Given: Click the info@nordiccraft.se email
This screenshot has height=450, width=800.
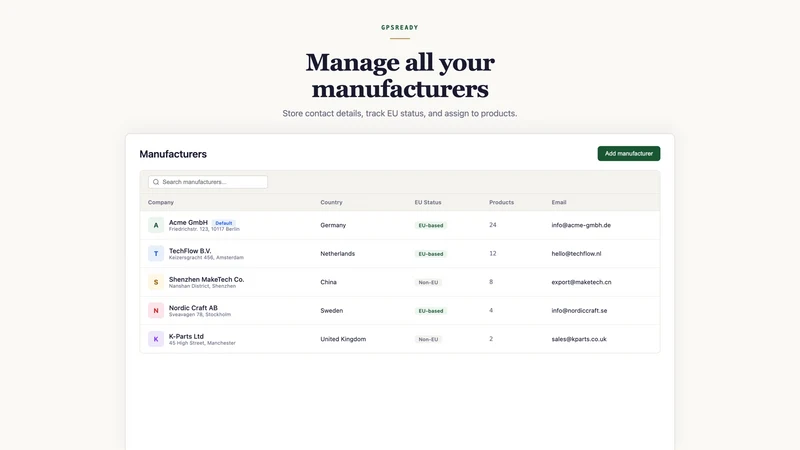Looking at the screenshot, I should [x=579, y=310].
